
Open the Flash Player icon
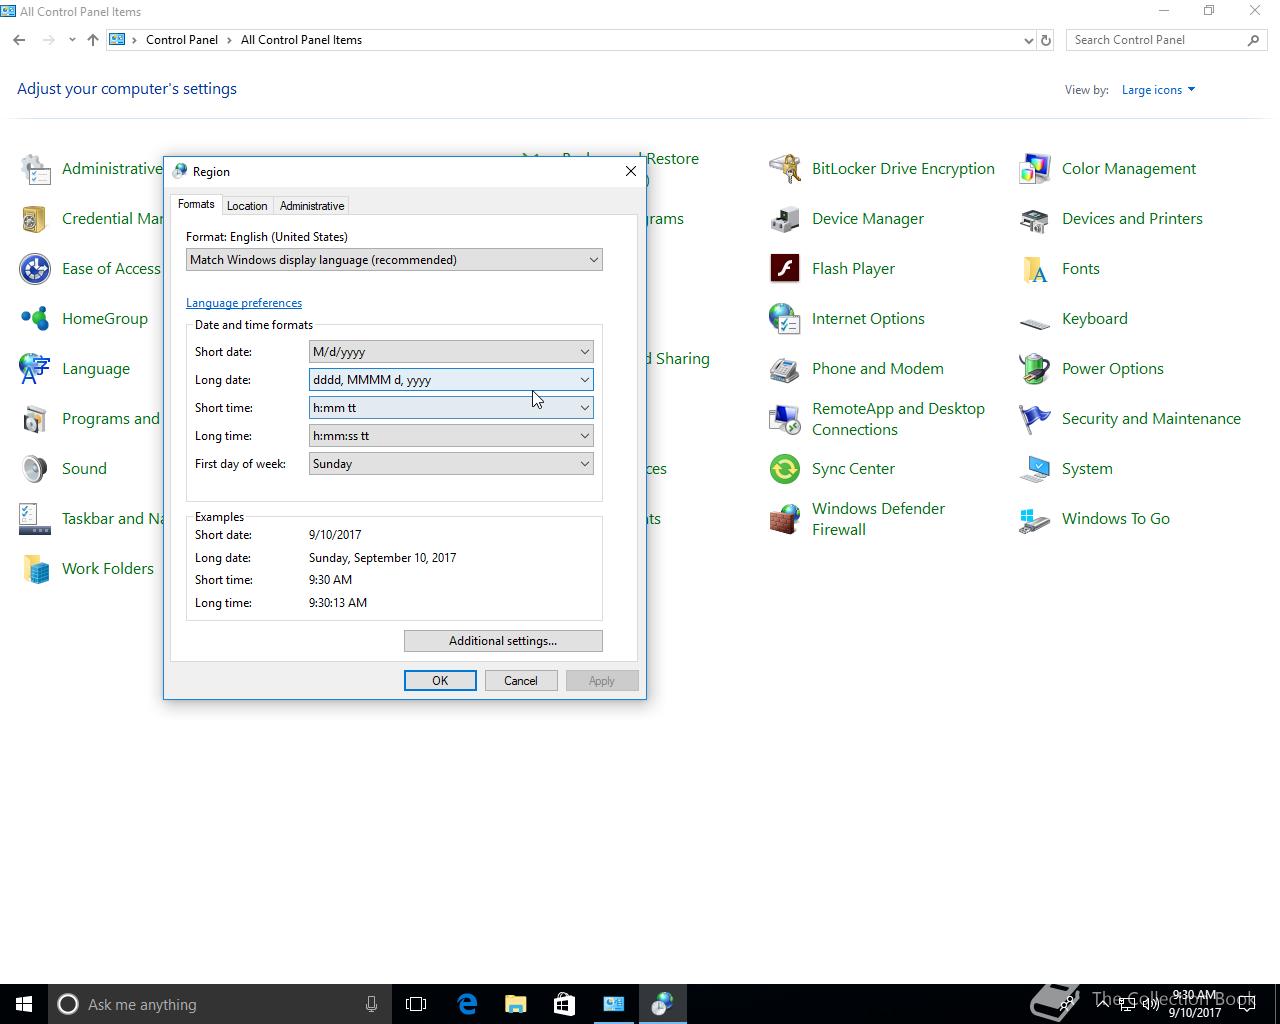tap(785, 269)
